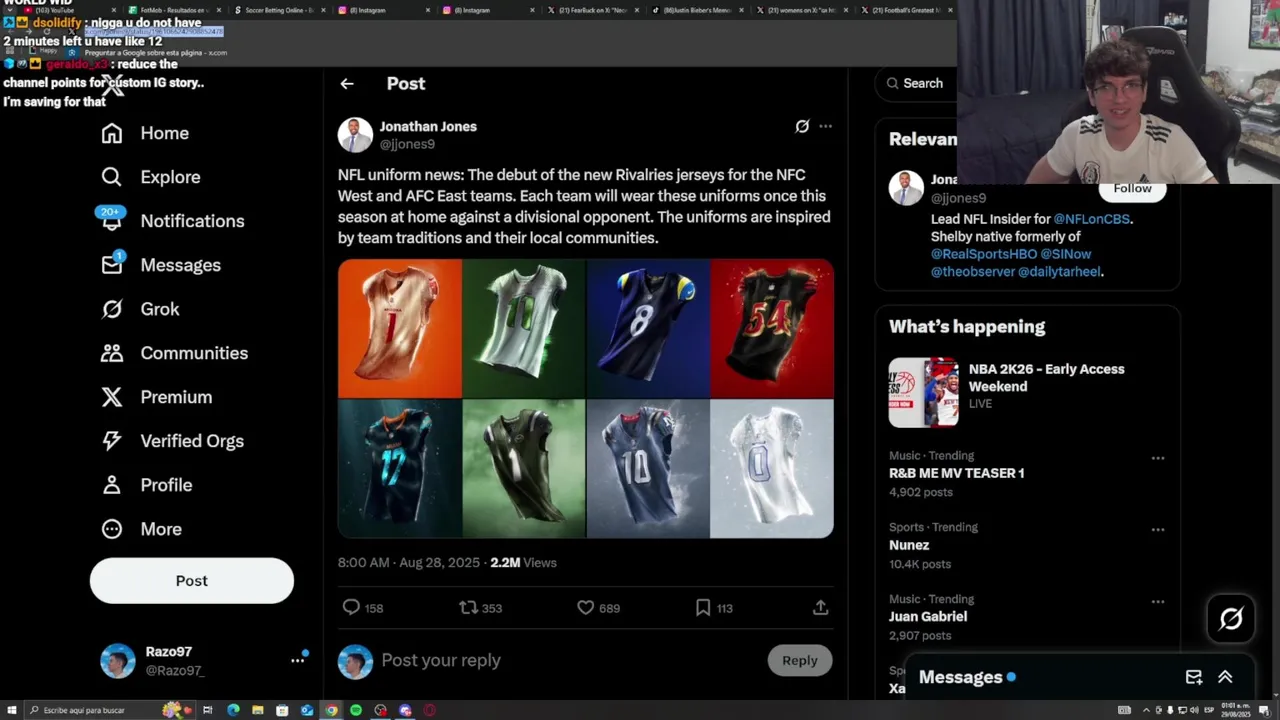The image size is (1280, 720).
Task: Open Verified Orgs in the sidebar
Action: 172,441
